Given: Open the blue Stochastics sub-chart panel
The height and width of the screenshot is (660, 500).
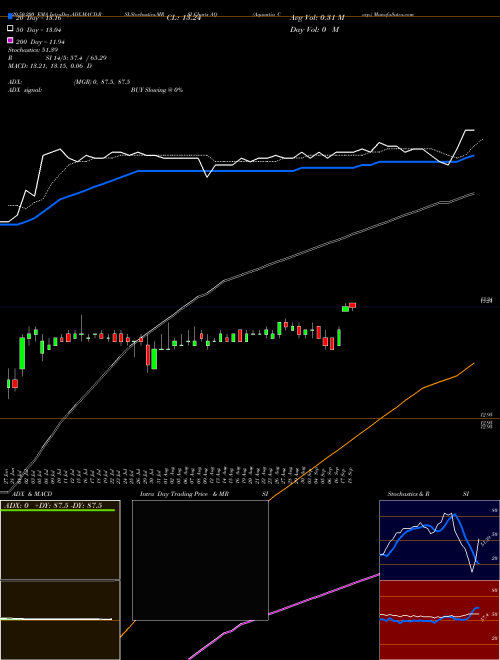Looking at the screenshot, I should click(439, 540).
